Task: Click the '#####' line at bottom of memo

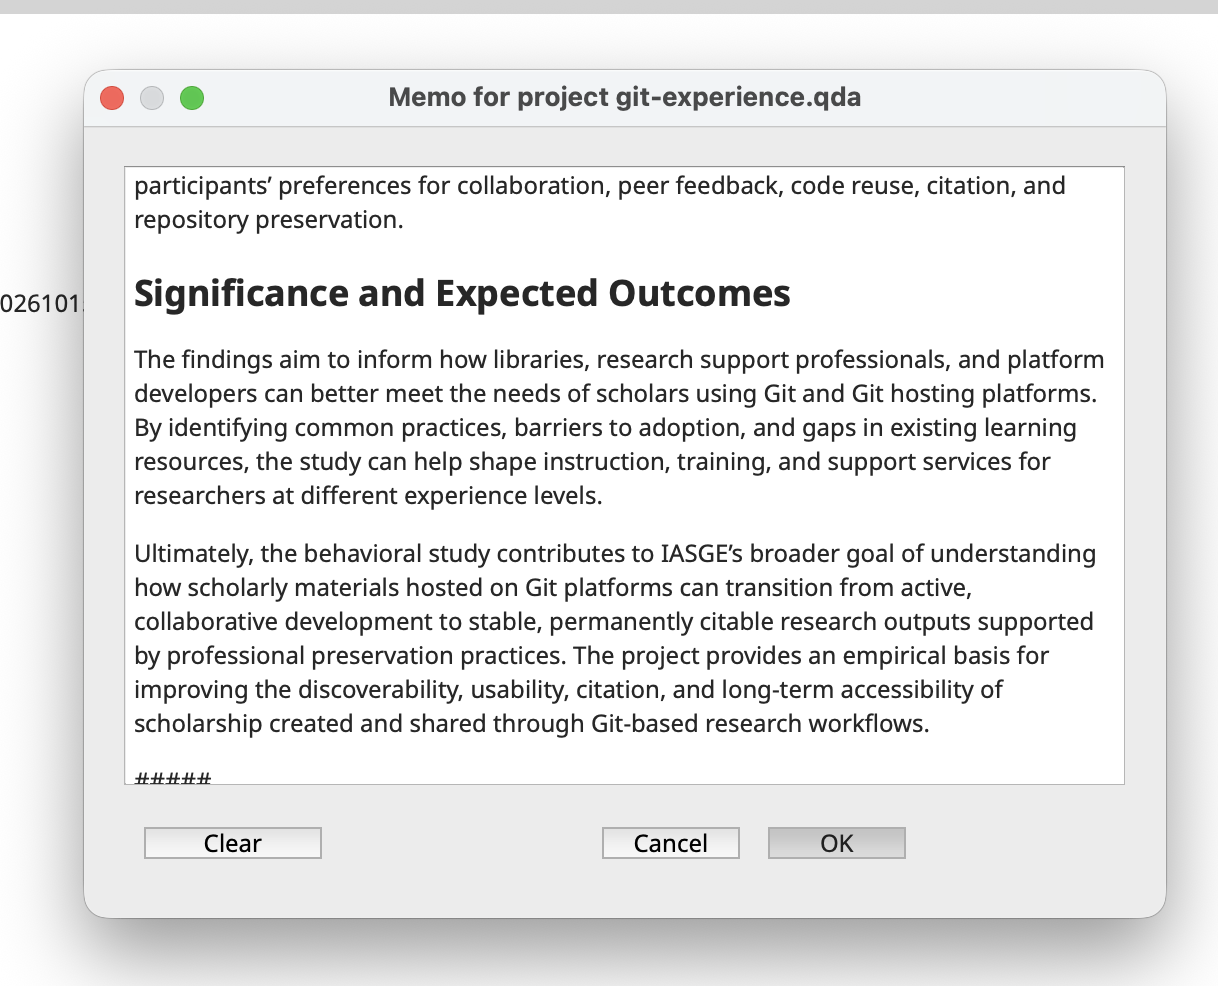Action: pyautogui.click(x=172, y=778)
